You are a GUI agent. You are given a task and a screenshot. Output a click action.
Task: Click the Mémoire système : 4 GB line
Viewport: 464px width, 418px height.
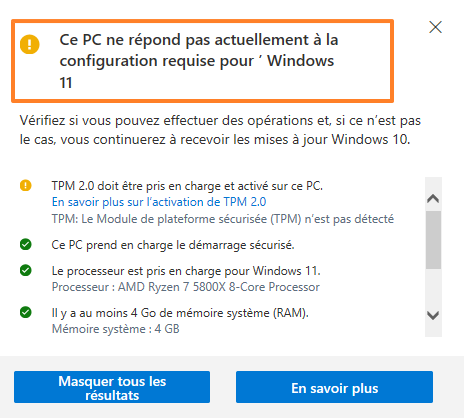[x=116, y=329]
